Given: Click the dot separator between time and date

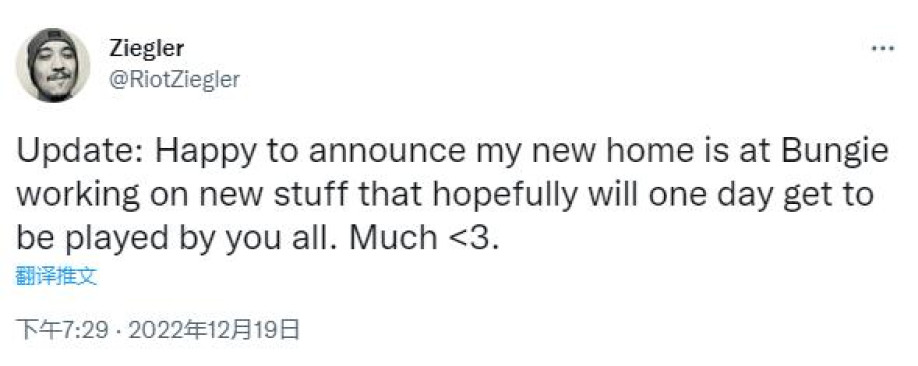Looking at the screenshot, I should (118, 331).
